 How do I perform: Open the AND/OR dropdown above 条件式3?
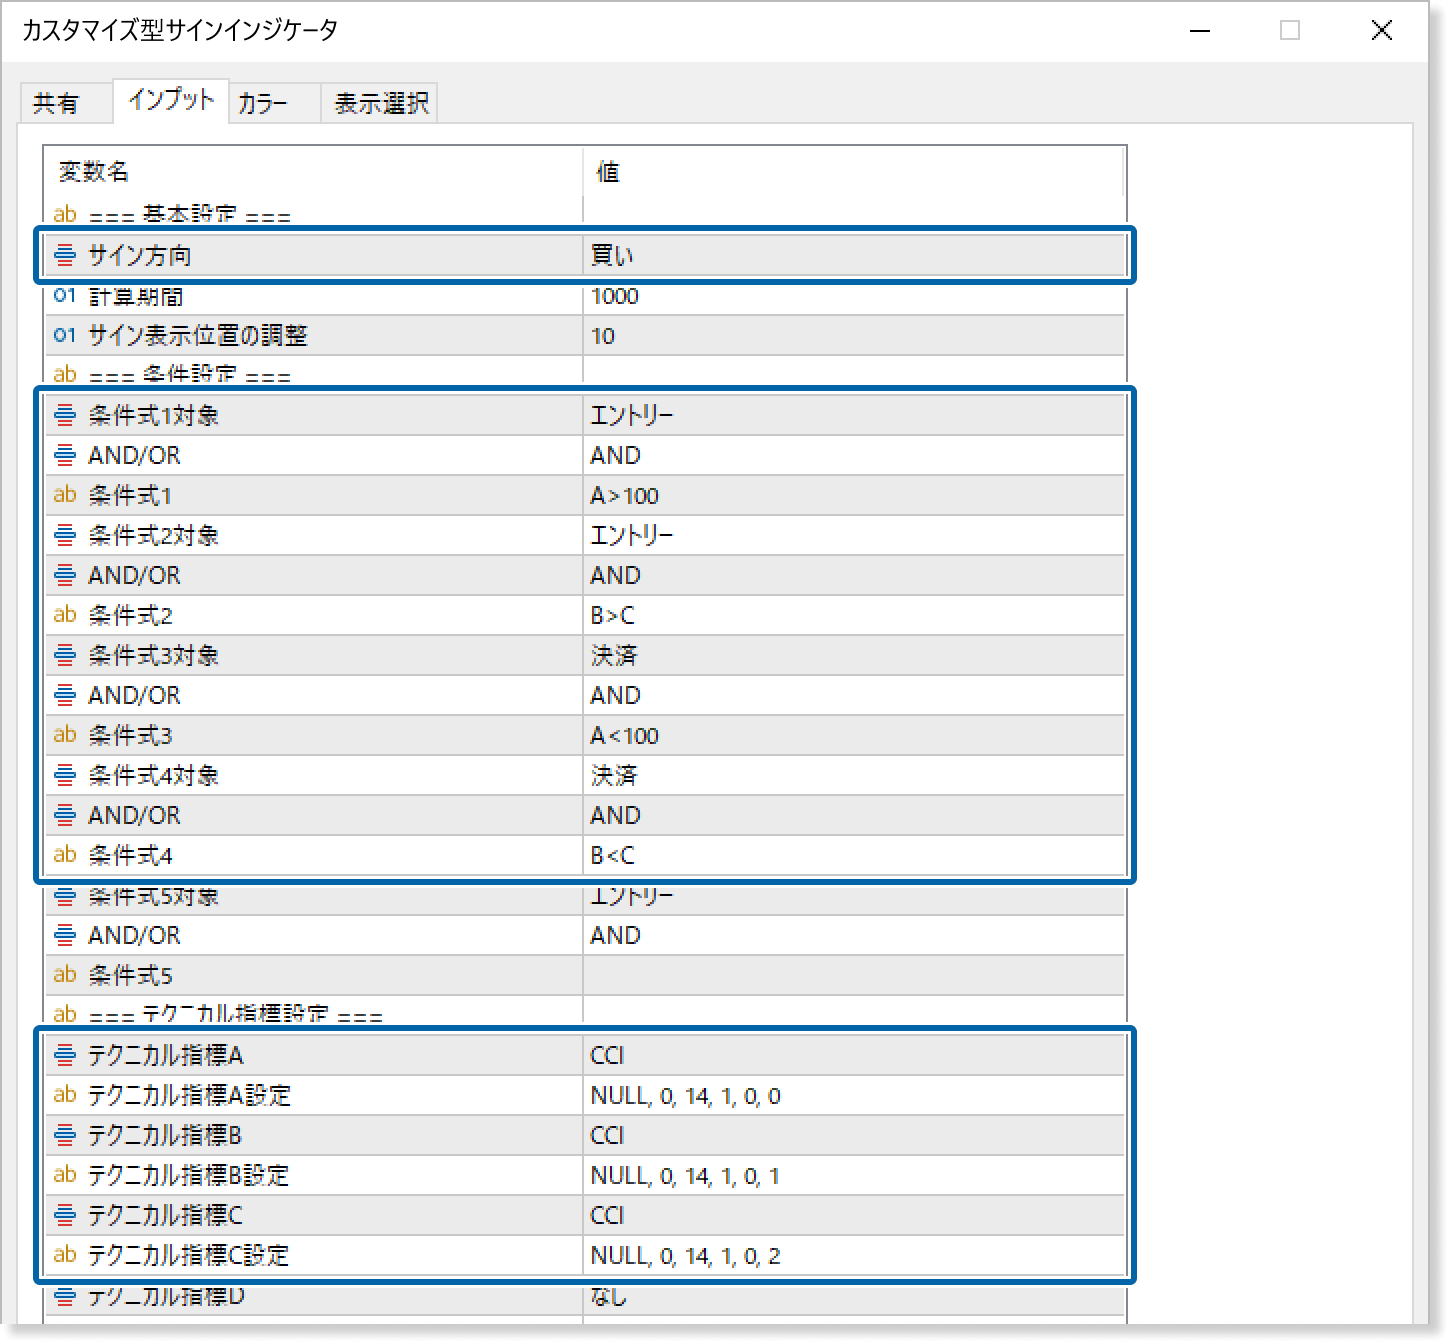pyautogui.click(x=850, y=695)
